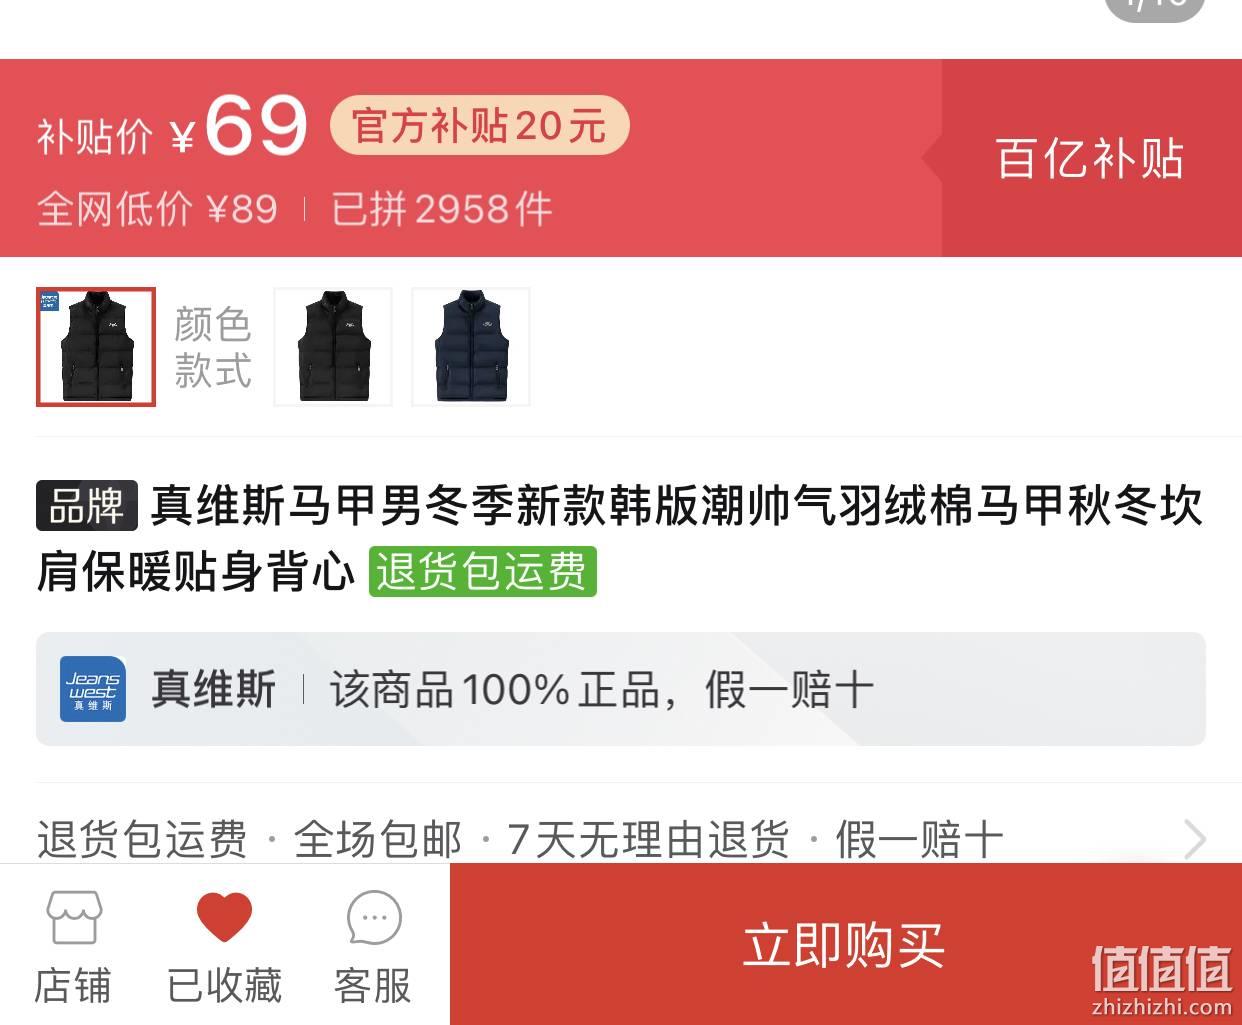Tap the 全网低价 ¥89 text
Viewport: 1242px width, 1025px height.
pos(157,209)
